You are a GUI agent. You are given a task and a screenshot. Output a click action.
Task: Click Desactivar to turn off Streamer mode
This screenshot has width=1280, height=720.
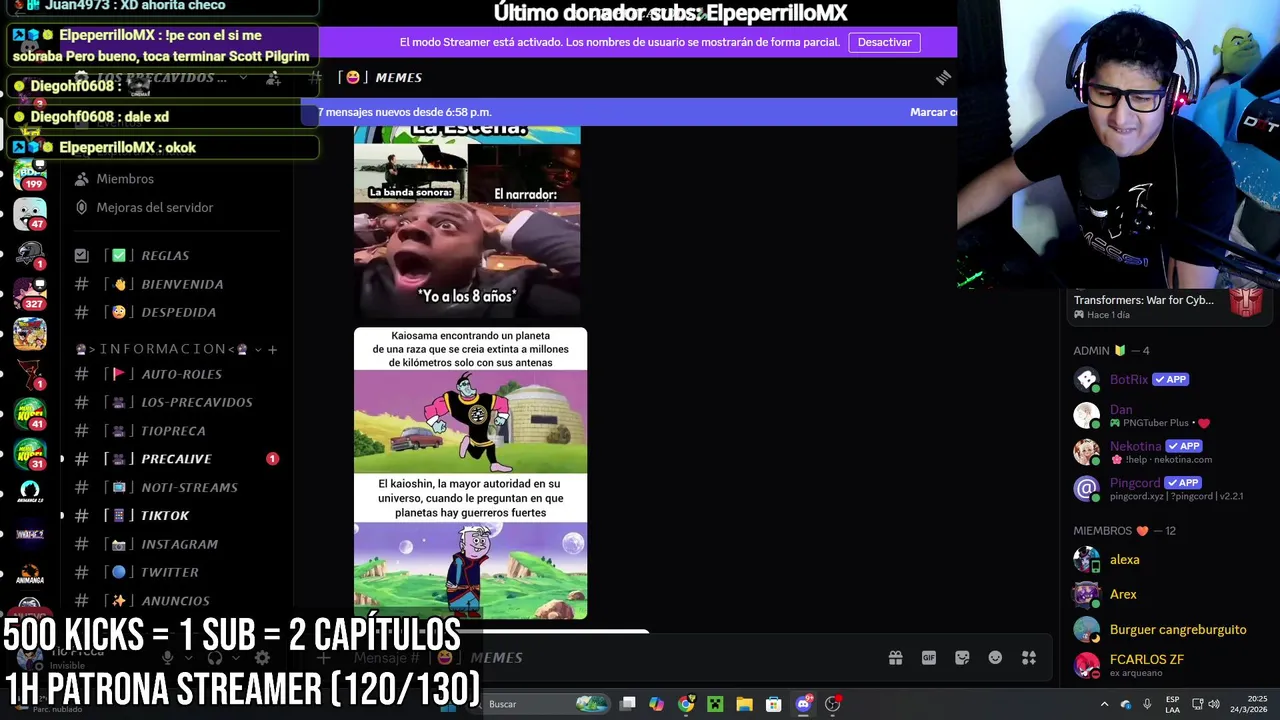click(884, 42)
